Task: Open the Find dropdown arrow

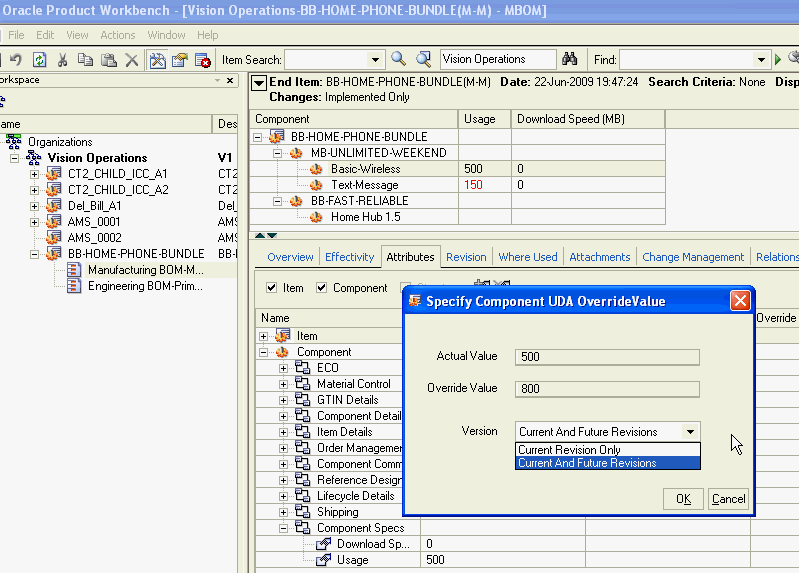Action: 761,60
